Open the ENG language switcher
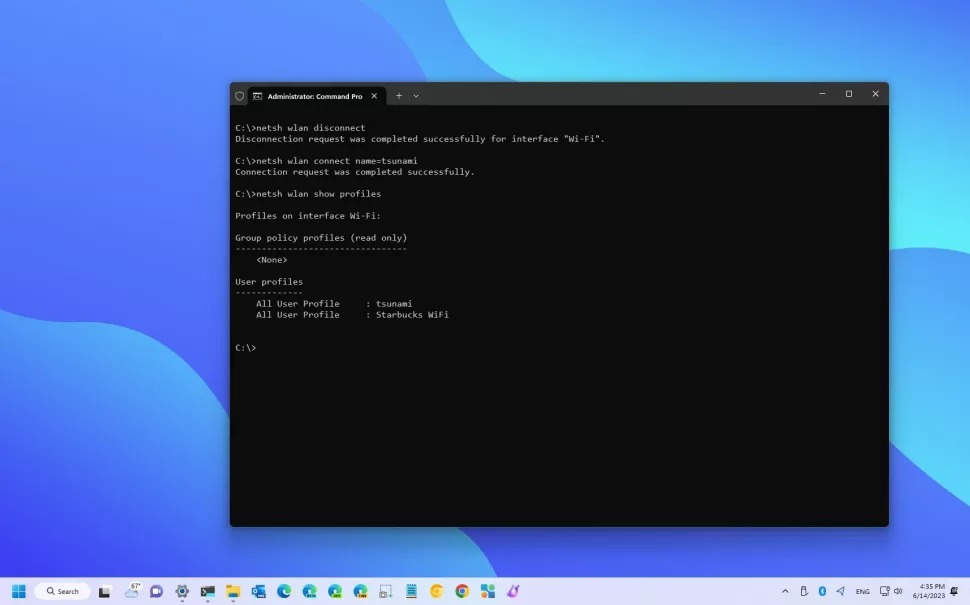This screenshot has height=605, width=970. [x=863, y=590]
